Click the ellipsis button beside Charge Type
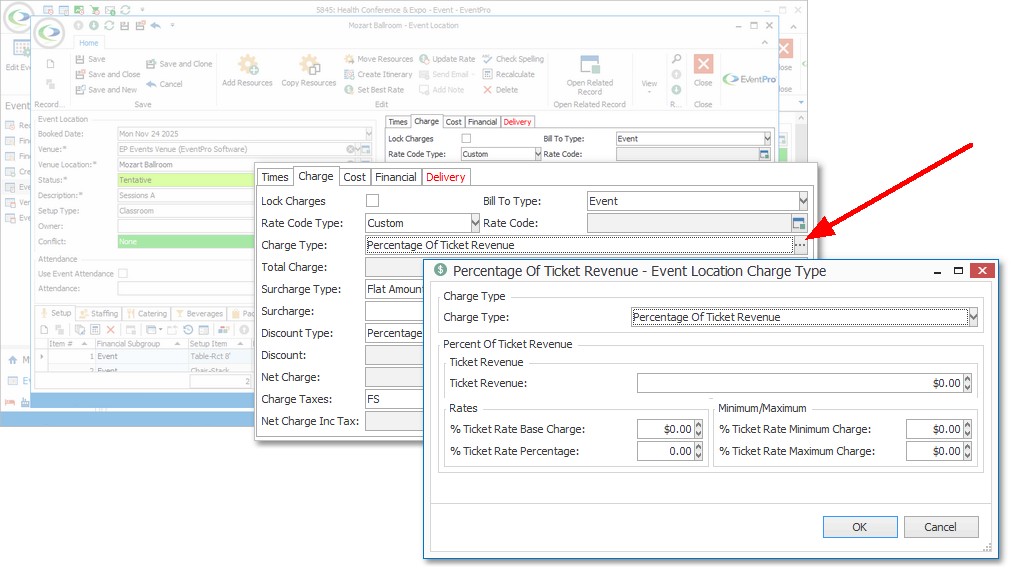1010x570 pixels. coord(800,245)
